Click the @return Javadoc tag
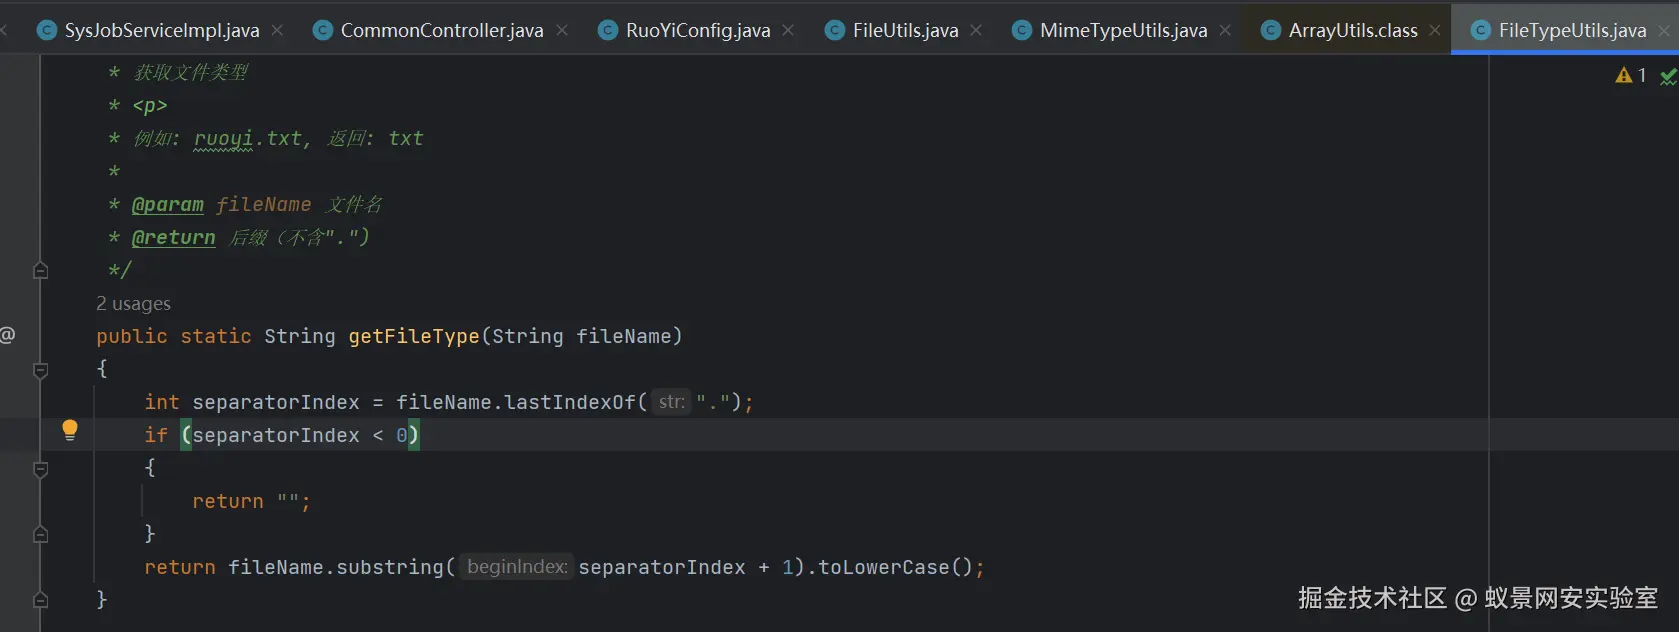 [174, 237]
